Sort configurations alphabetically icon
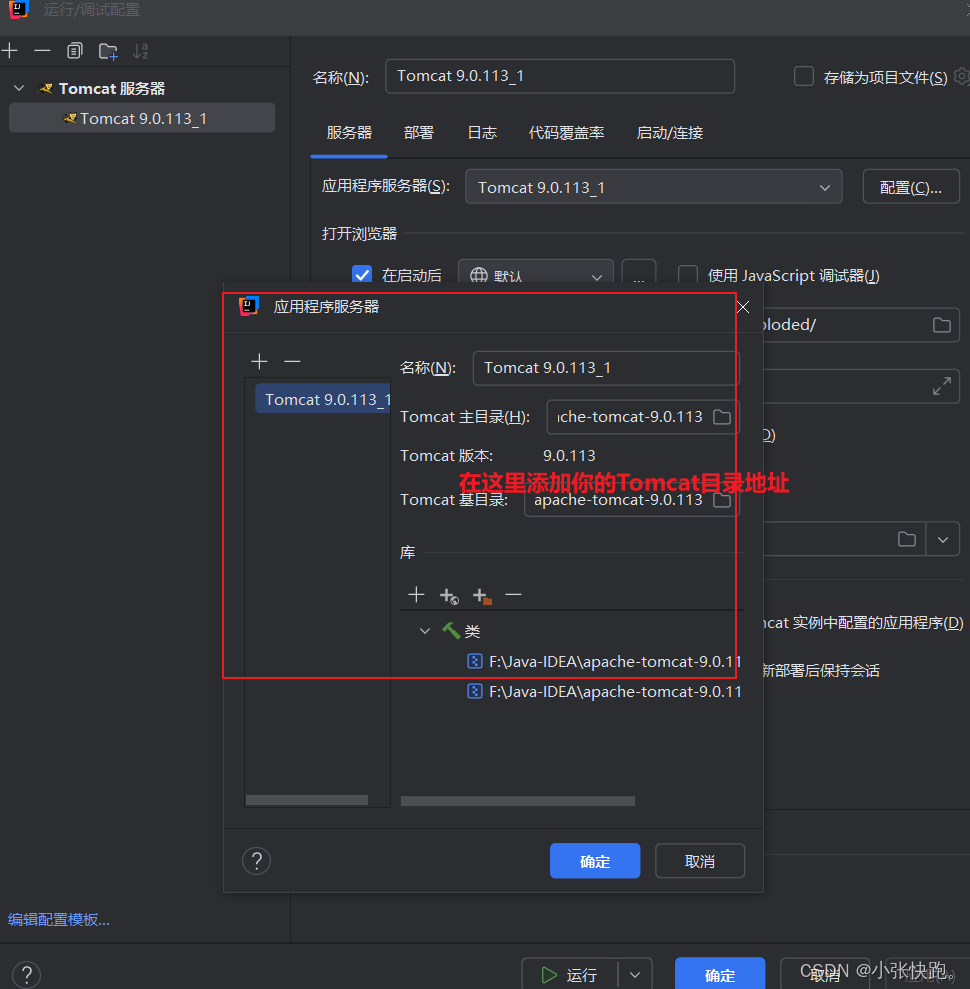 point(141,50)
